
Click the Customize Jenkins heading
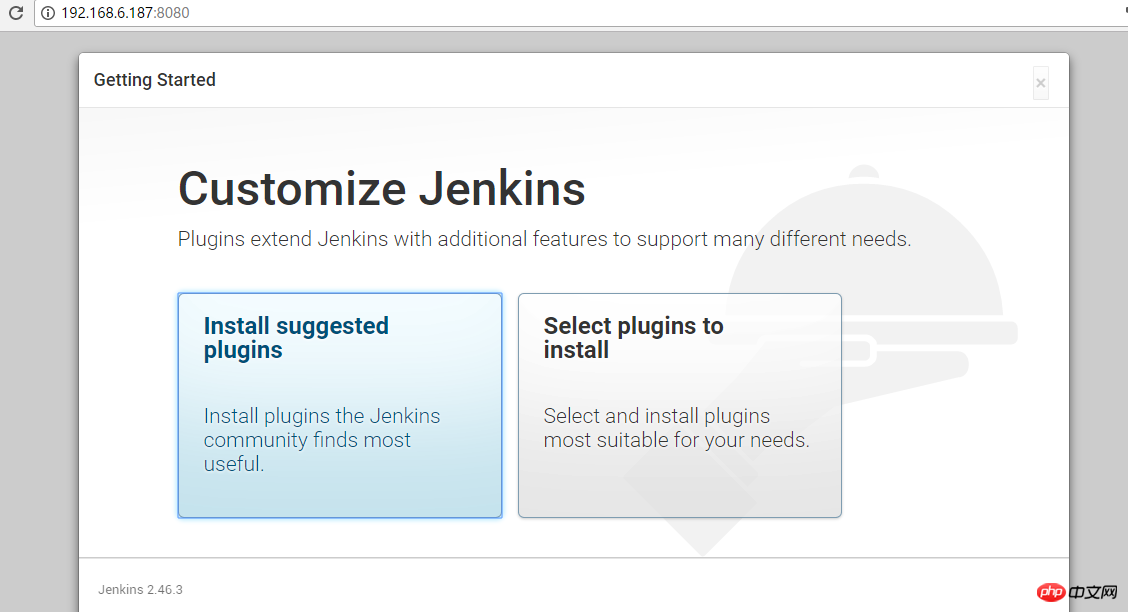(x=381, y=189)
